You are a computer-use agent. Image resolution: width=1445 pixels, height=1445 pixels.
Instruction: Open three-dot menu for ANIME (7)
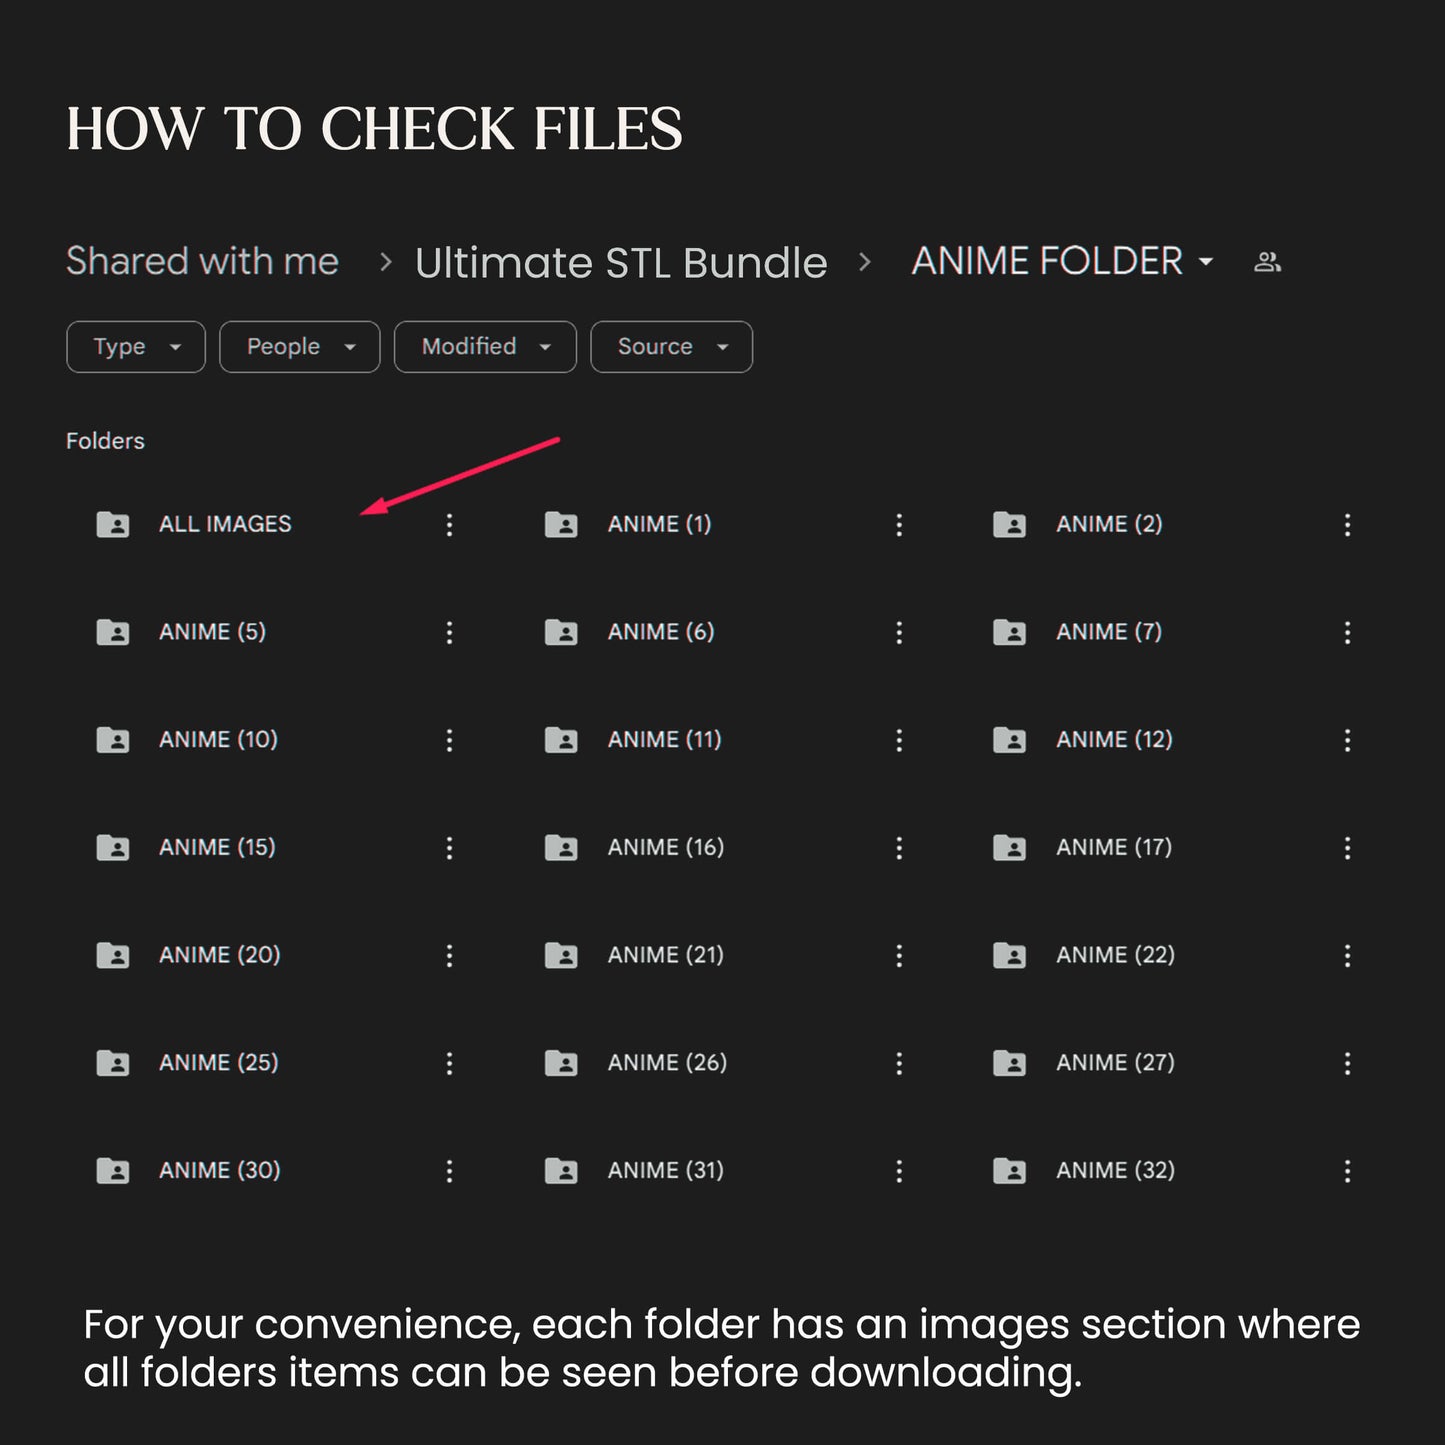click(x=1347, y=632)
